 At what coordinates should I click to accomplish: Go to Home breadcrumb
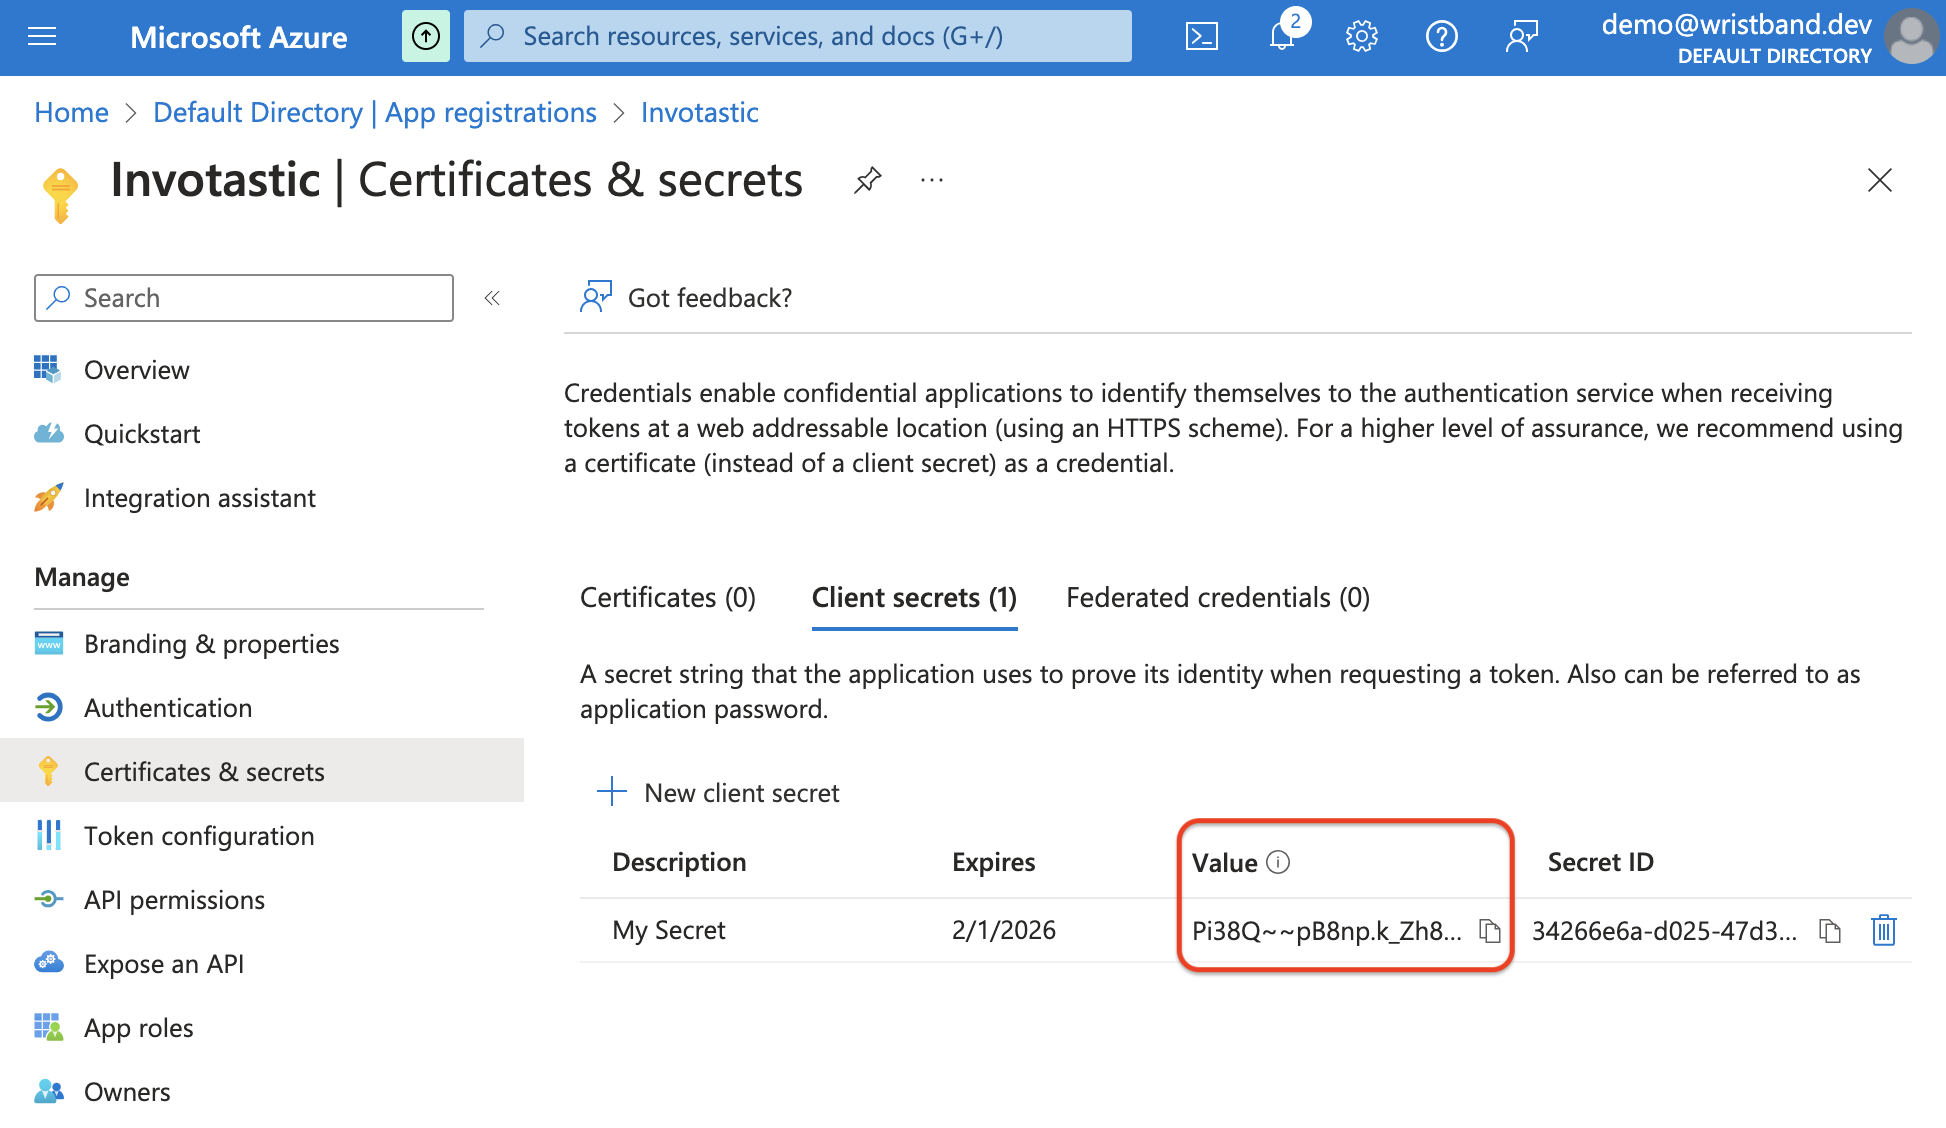pos(71,113)
